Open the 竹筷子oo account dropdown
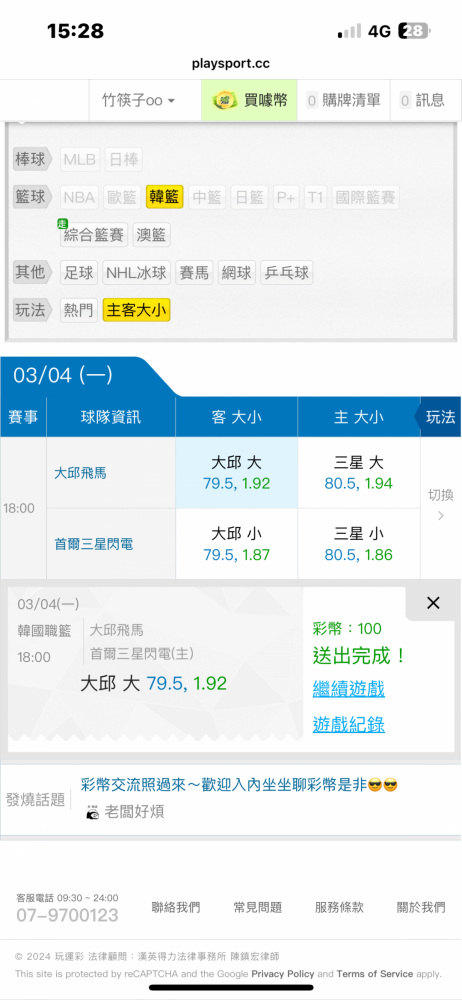The image size is (462, 1000). [138, 100]
